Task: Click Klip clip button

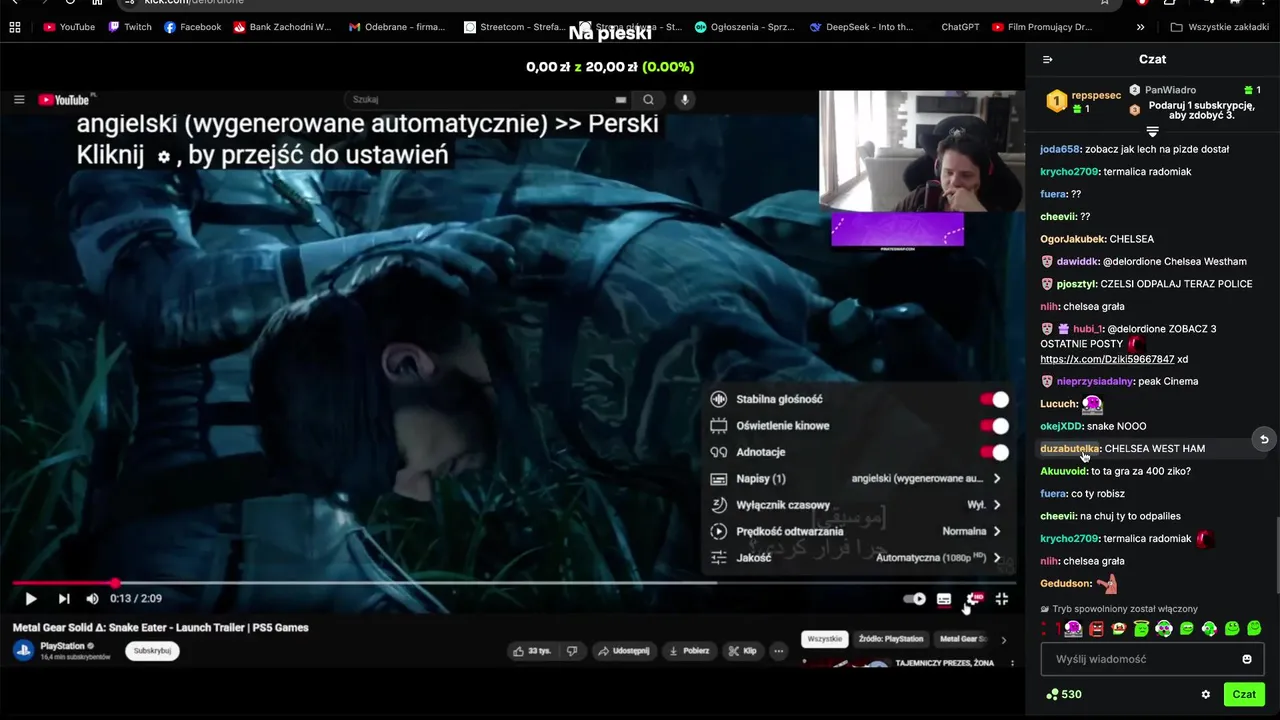Action: [x=742, y=651]
